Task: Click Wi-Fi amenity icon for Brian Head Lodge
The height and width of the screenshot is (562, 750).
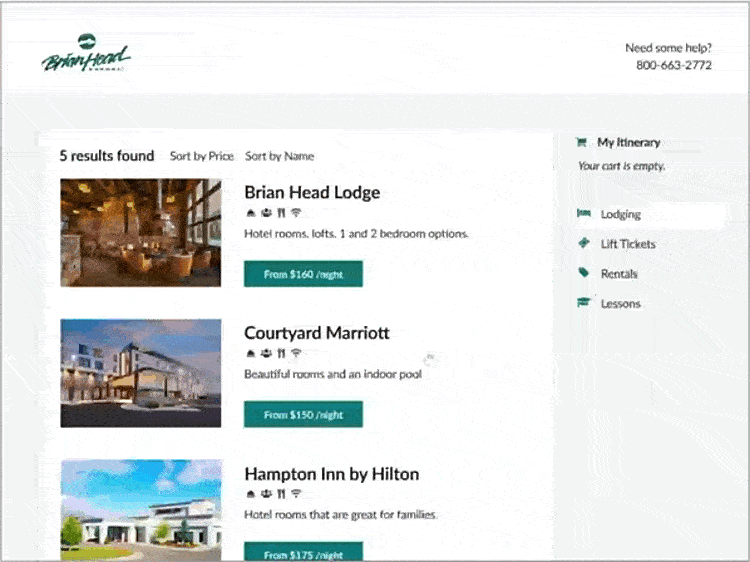Action: click(x=296, y=213)
